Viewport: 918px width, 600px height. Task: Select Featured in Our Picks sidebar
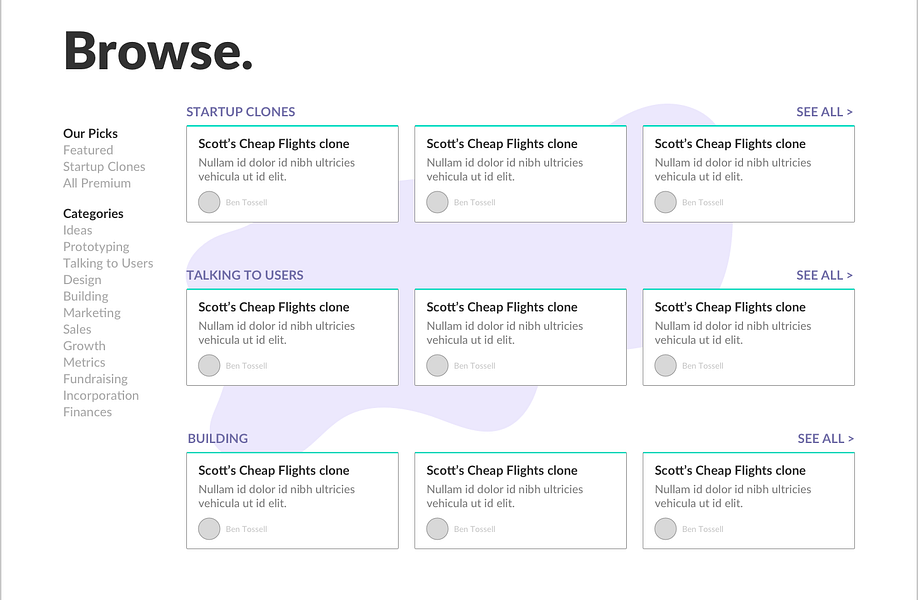click(88, 150)
